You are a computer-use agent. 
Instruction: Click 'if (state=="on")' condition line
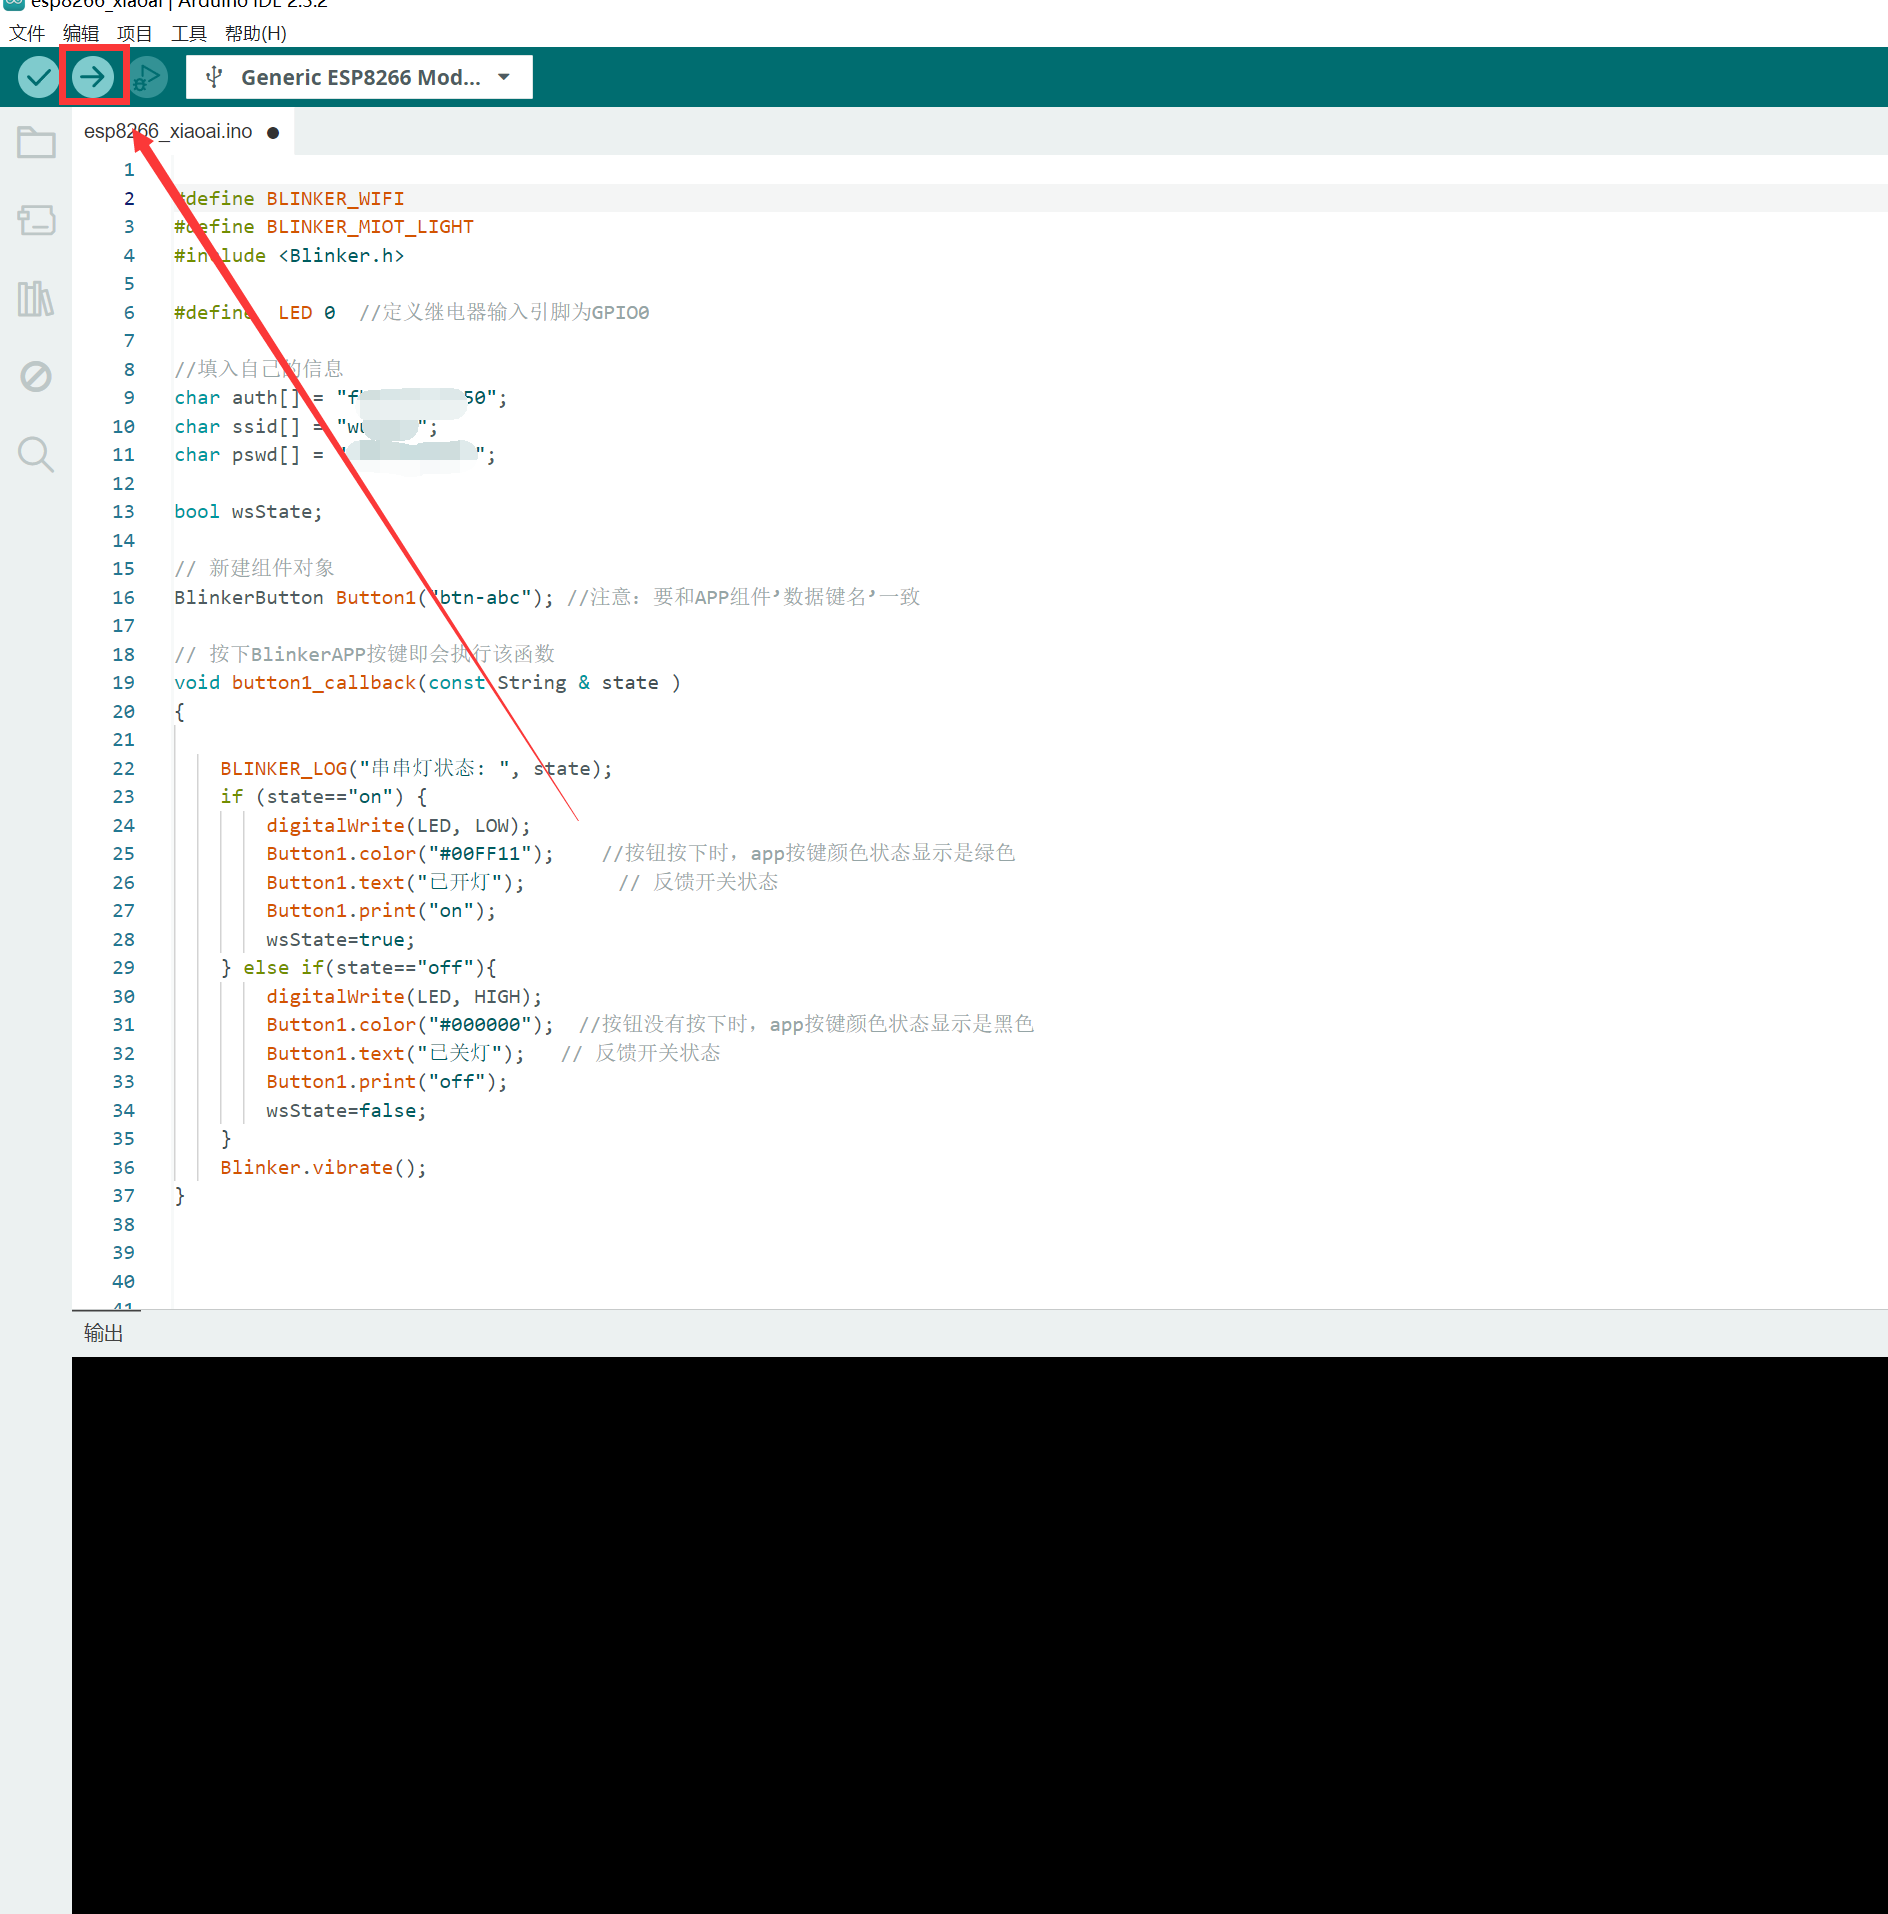click(x=324, y=796)
